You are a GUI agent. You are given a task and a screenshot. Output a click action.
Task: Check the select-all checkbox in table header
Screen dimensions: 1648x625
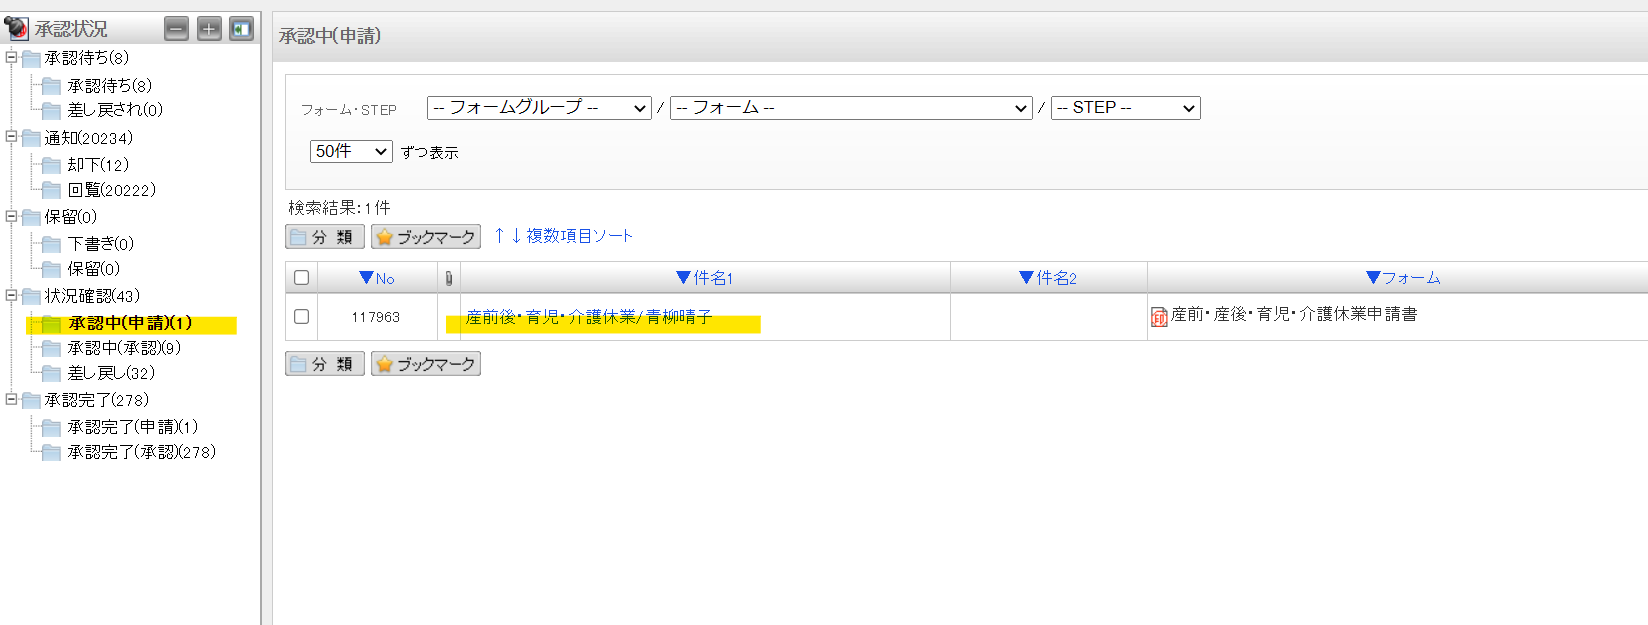click(x=301, y=278)
